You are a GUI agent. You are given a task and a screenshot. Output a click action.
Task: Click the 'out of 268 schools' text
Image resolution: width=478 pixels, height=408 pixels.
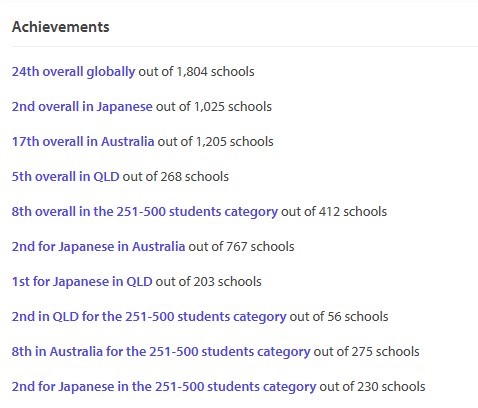click(x=176, y=177)
